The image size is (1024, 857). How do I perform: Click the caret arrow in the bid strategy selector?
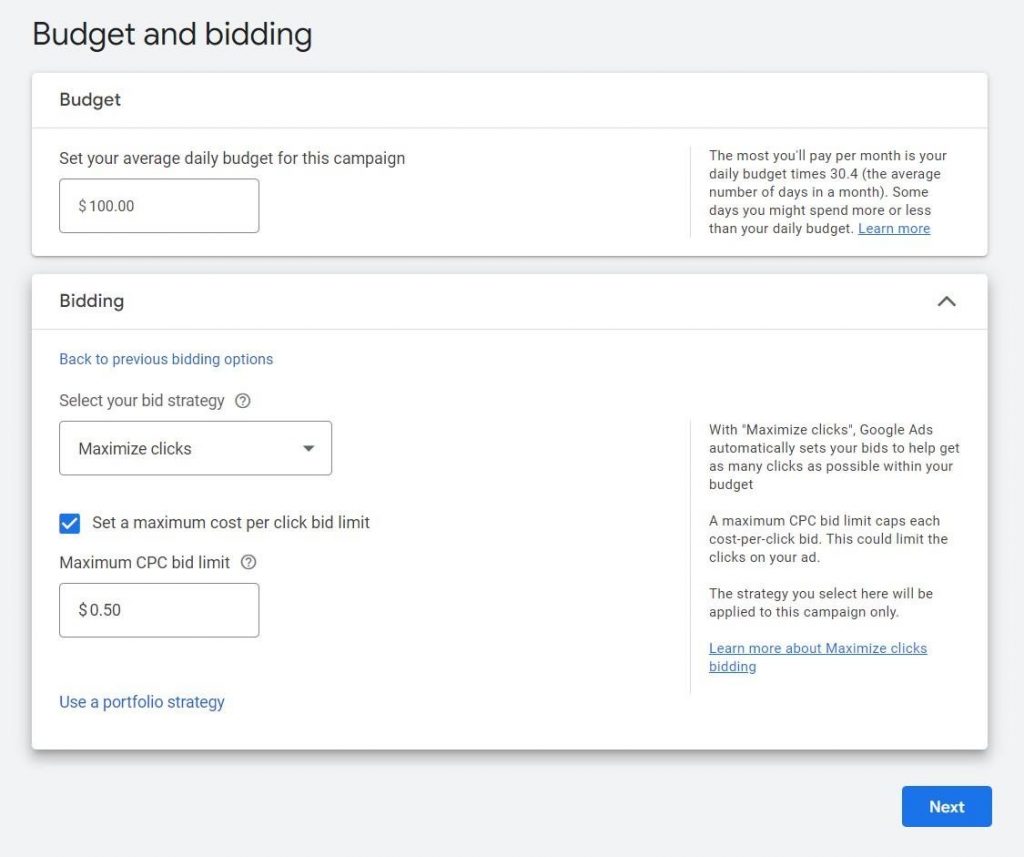[x=309, y=448]
